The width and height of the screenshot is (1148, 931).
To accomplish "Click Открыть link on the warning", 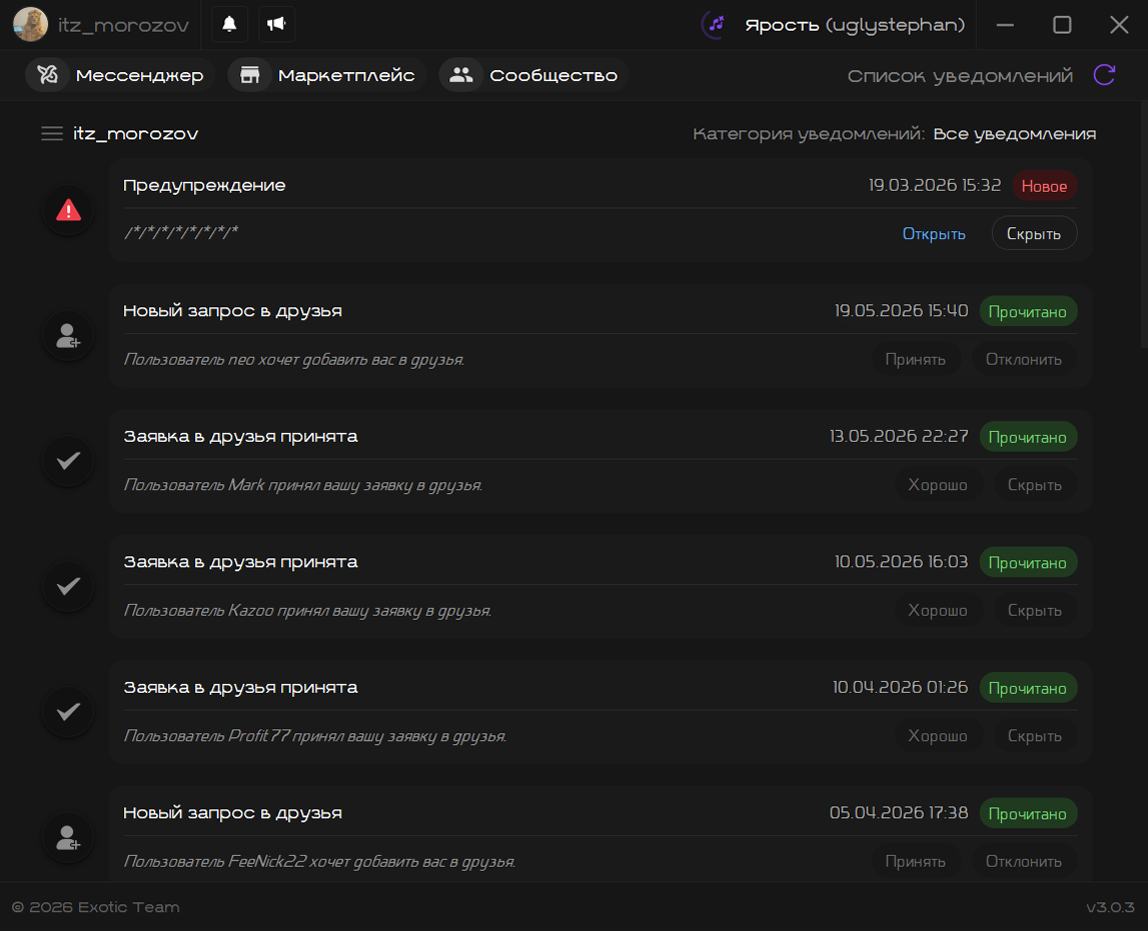I will pos(933,233).
